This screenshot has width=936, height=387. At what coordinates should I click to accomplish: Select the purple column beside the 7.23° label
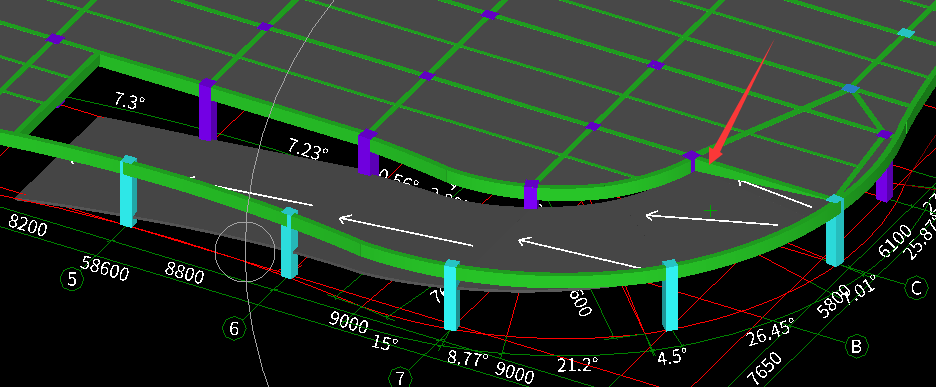(368, 152)
